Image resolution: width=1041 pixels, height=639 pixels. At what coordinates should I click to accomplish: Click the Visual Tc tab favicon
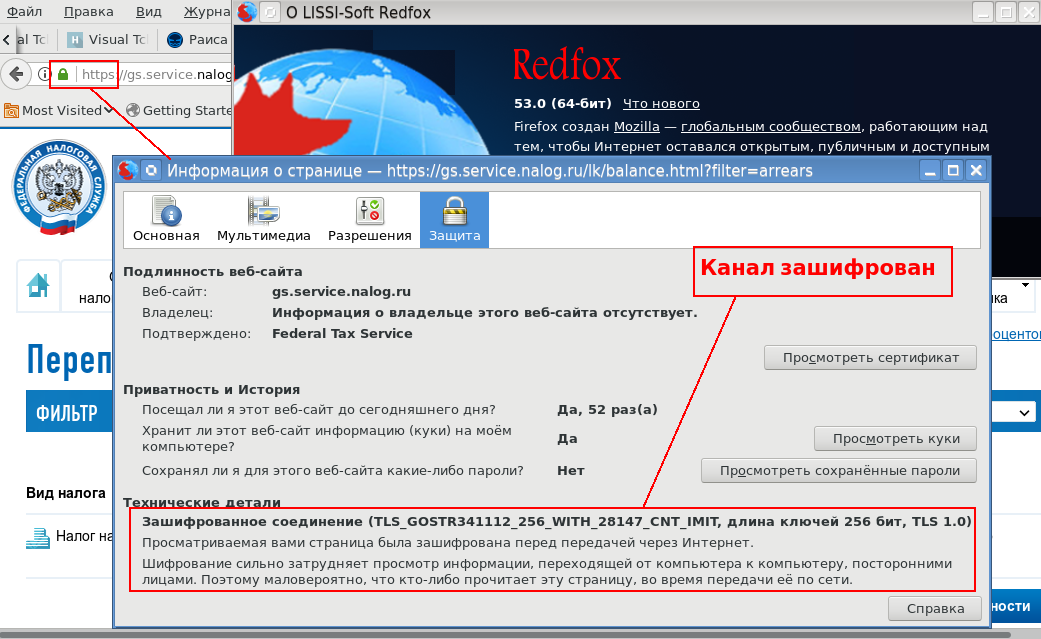coord(75,40)
